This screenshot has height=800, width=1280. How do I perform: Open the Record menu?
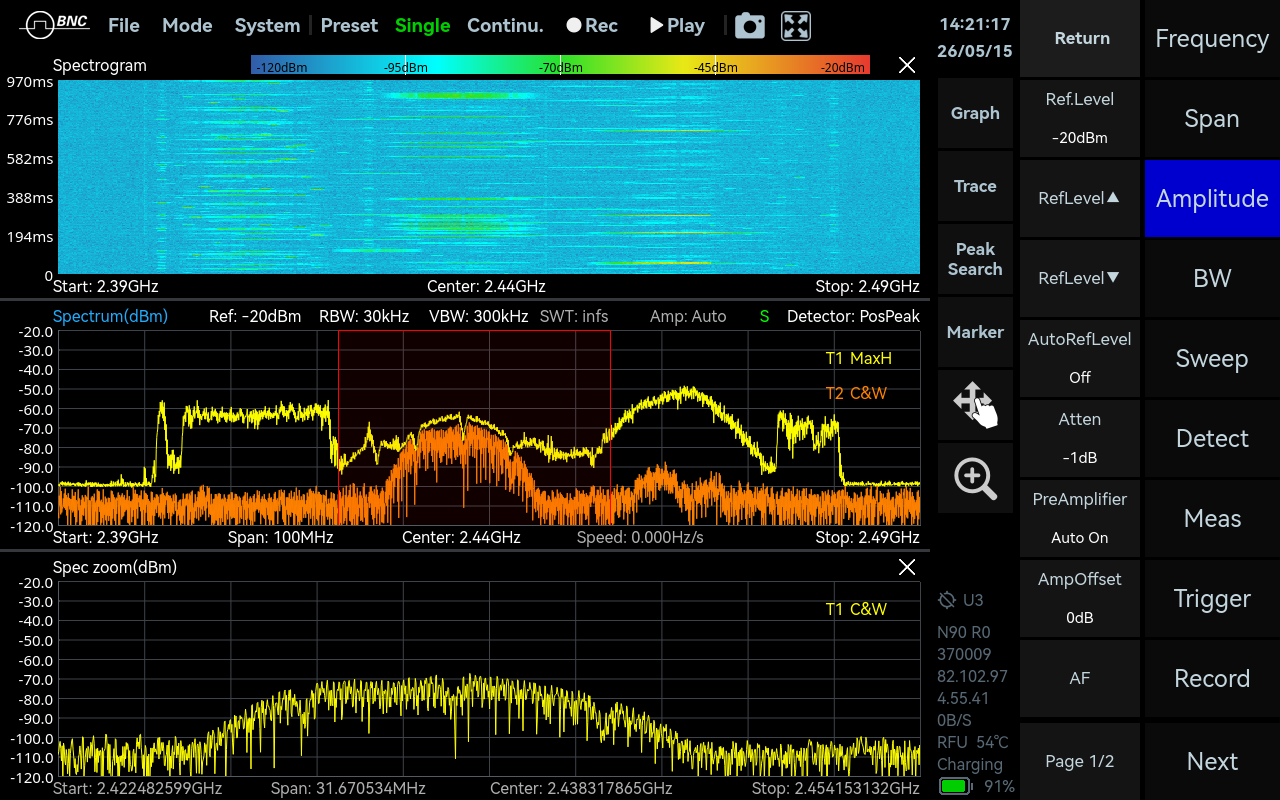tap(1212, 678)
